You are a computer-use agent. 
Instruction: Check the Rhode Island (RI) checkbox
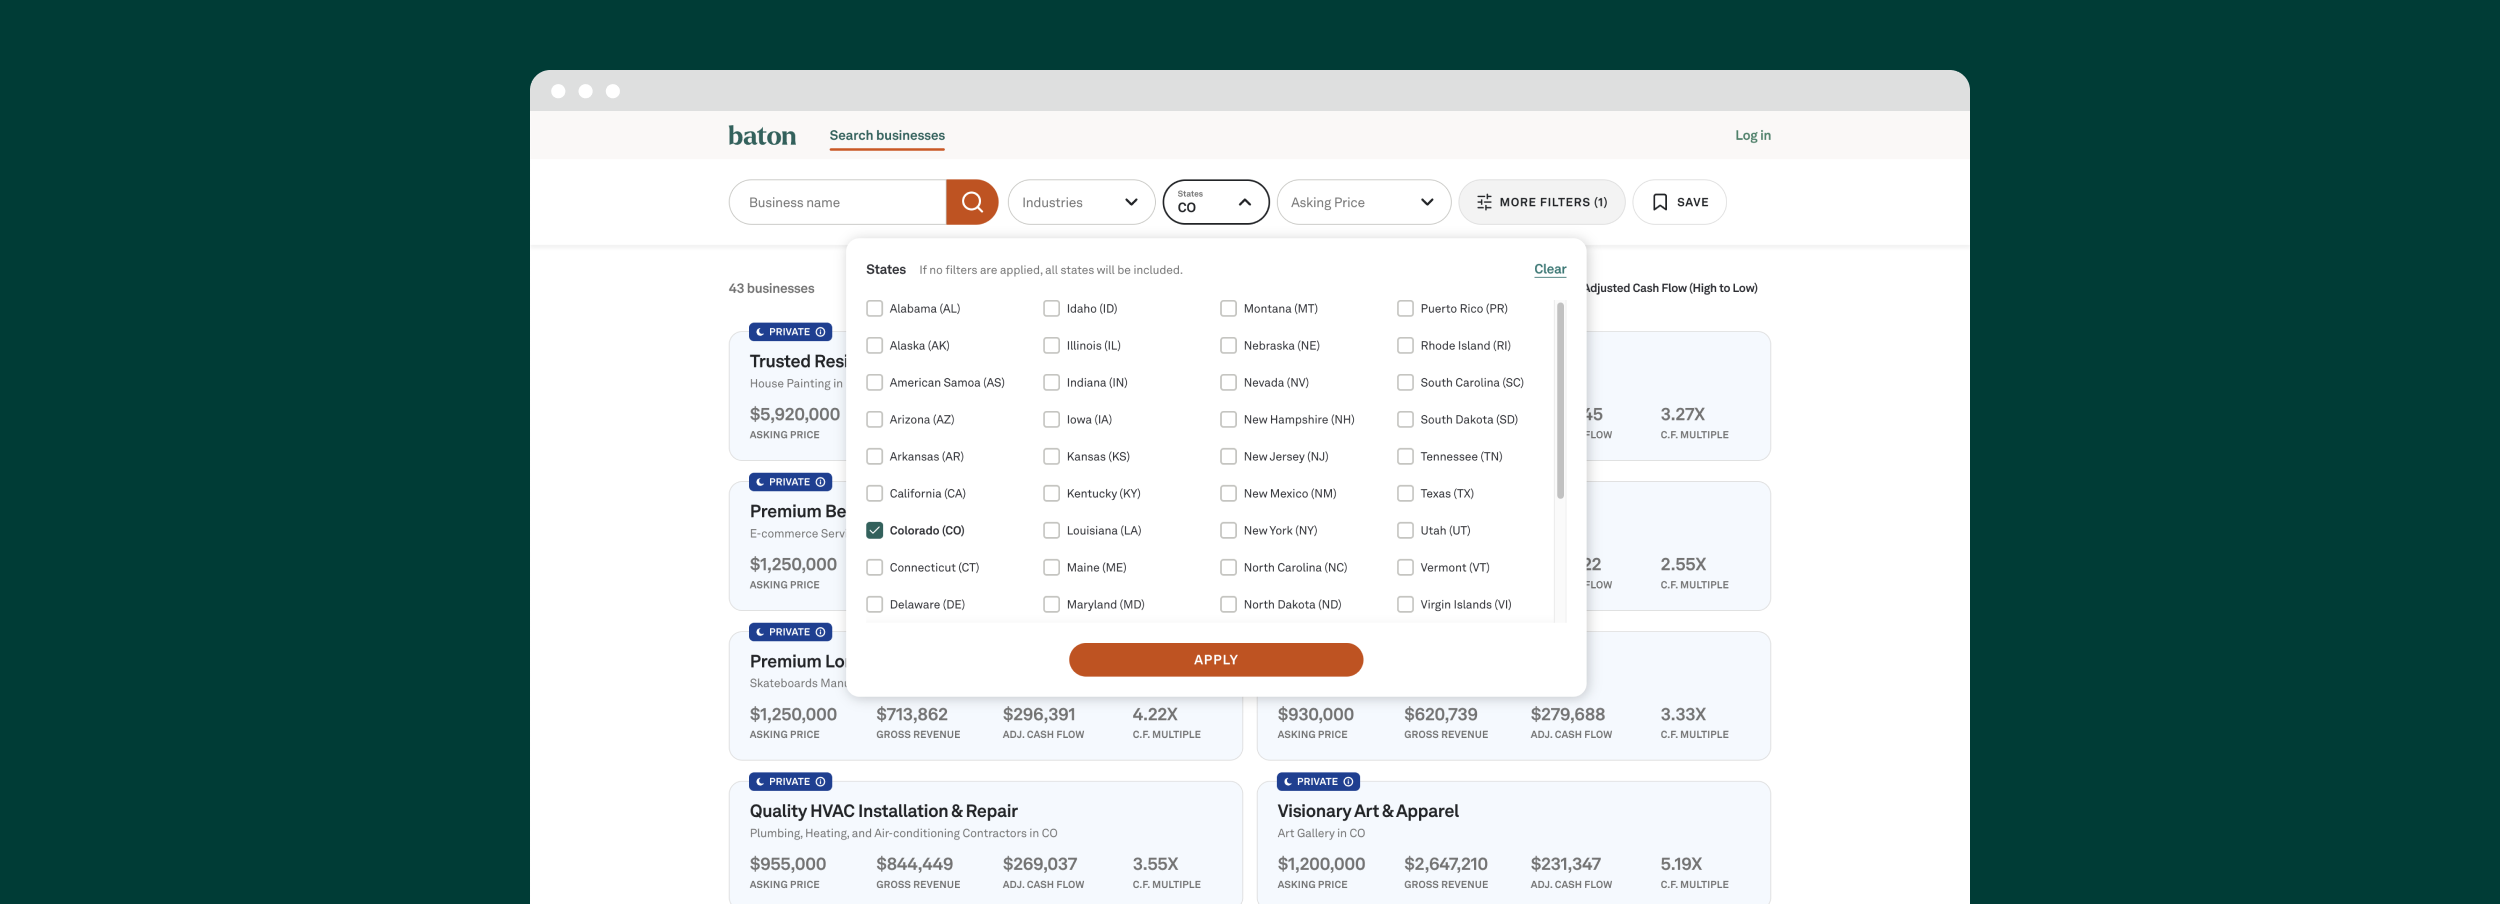click(x=1406, y=346)
